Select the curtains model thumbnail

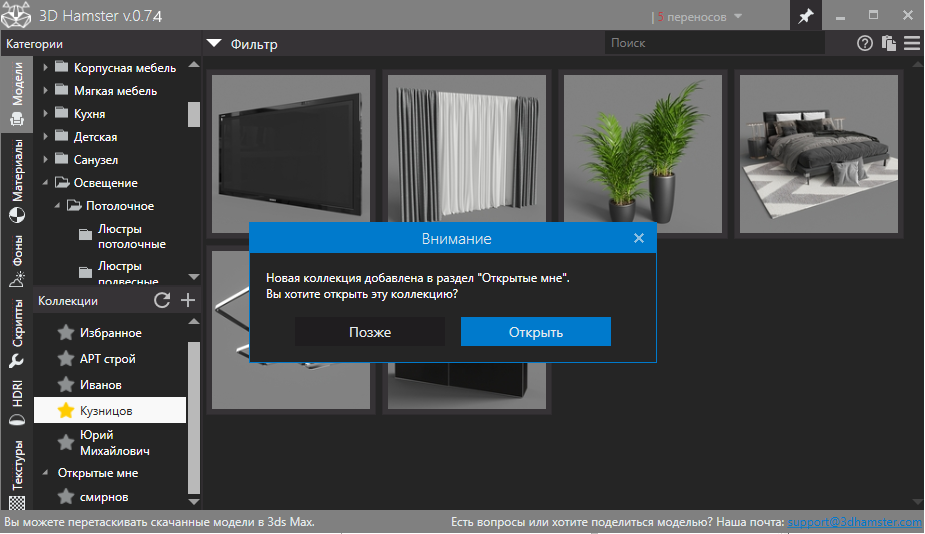(x=467, y=149)
